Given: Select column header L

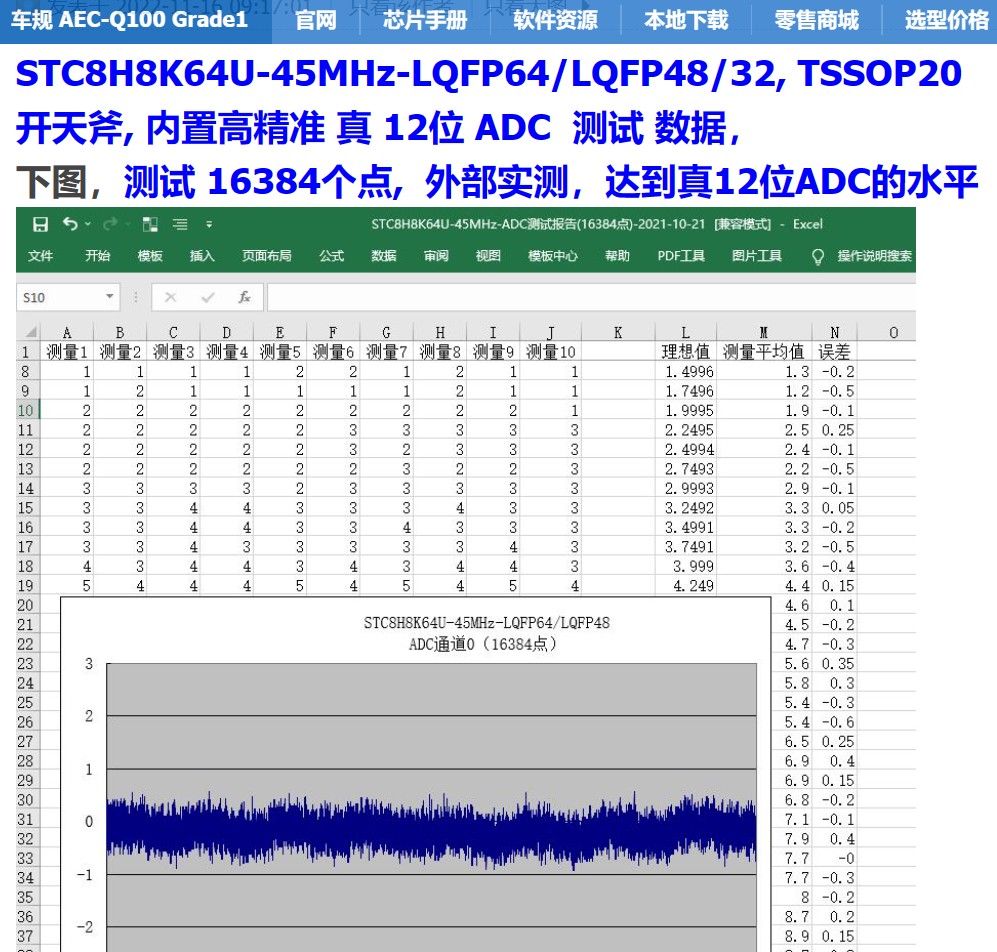Looking at the screenshot, I should [685, 333].
